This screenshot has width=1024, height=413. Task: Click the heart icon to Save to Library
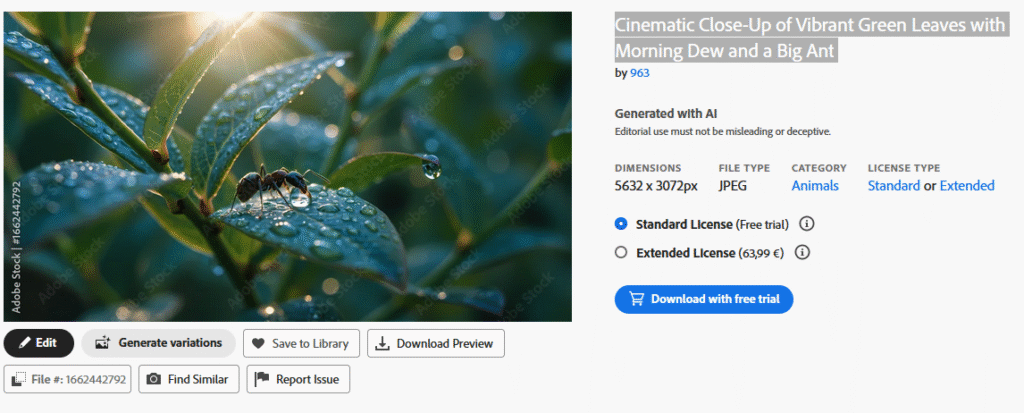tap(259, 344)
